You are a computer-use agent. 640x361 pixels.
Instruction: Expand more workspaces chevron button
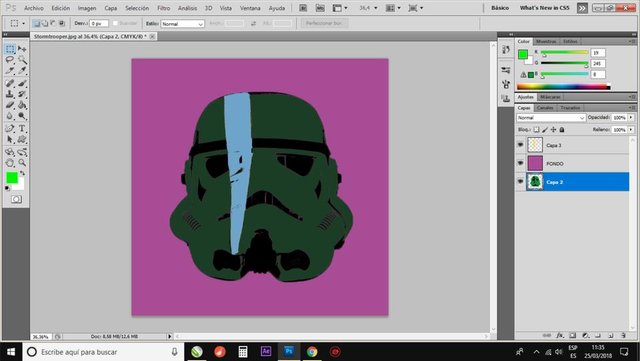[582, 8]
